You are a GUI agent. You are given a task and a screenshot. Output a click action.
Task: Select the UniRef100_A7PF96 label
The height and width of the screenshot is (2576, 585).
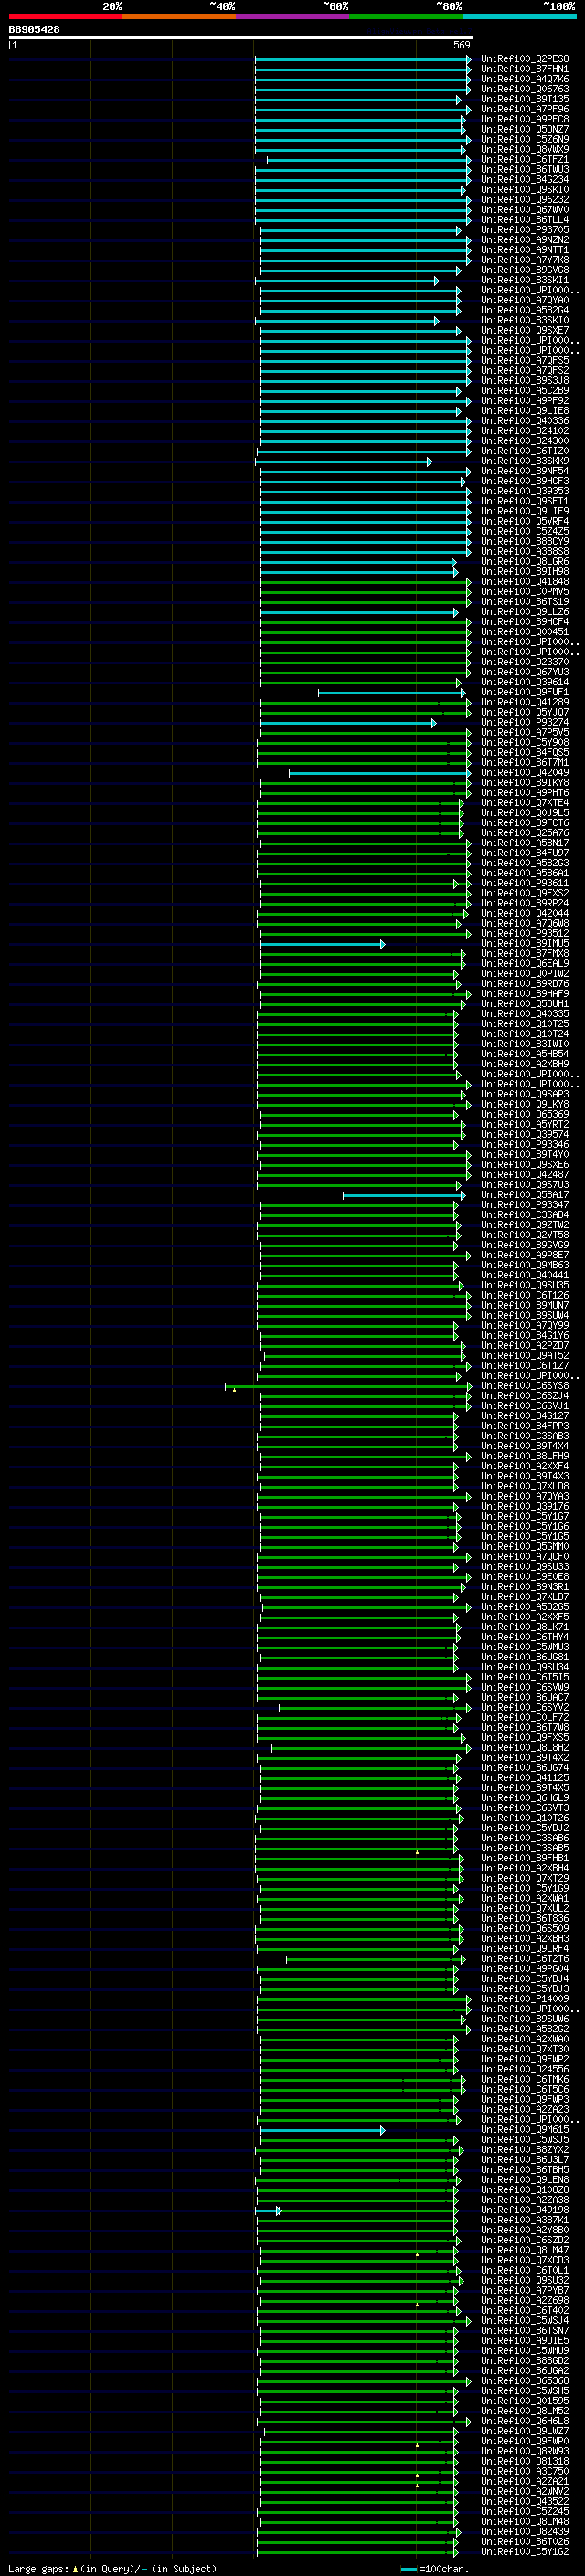pyautogui.click(x=525, y=109)
